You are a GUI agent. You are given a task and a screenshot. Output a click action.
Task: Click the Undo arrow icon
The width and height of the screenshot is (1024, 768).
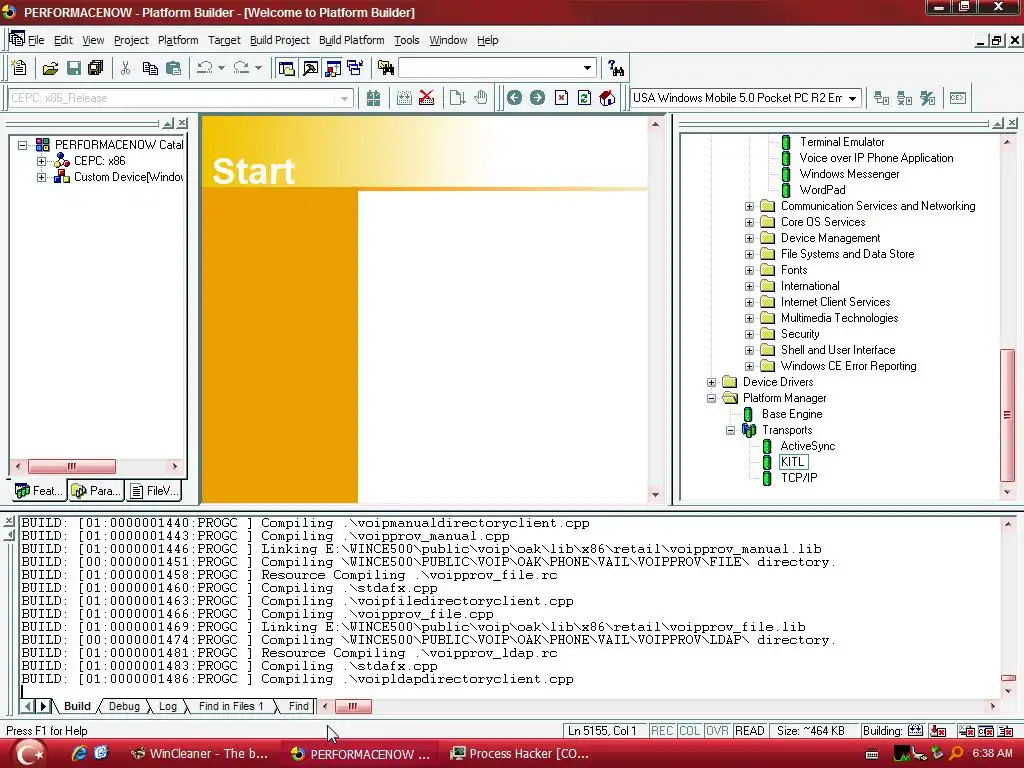[x=204, y=68]
